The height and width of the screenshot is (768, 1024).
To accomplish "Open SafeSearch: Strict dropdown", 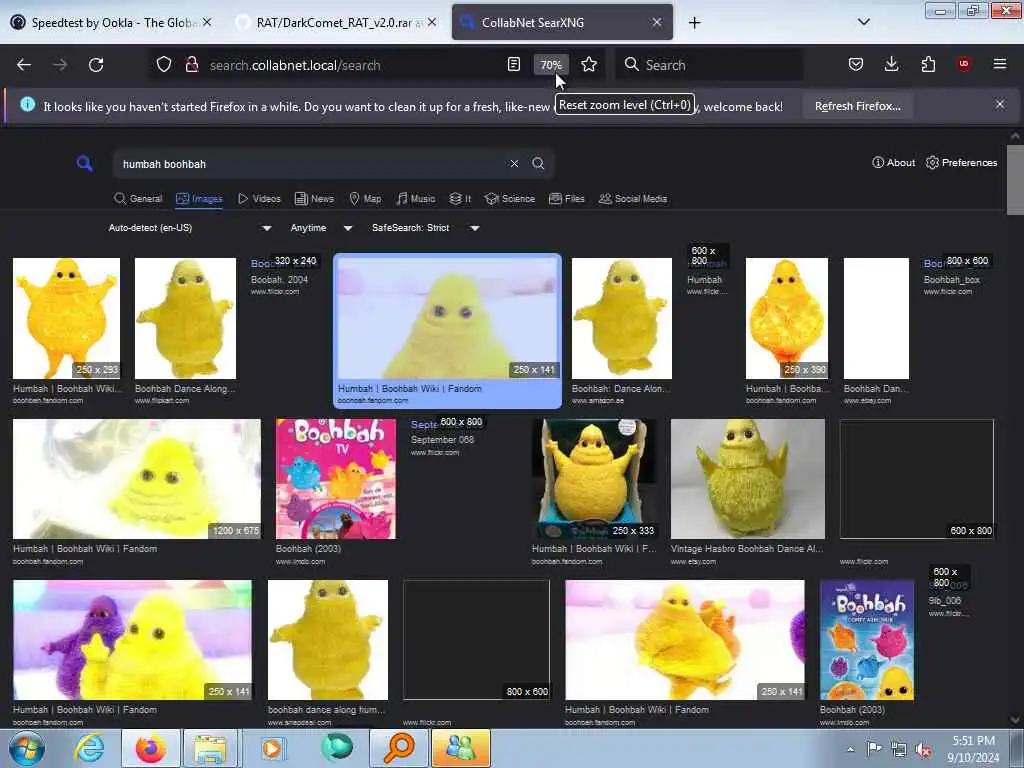I will pos(425,228).
